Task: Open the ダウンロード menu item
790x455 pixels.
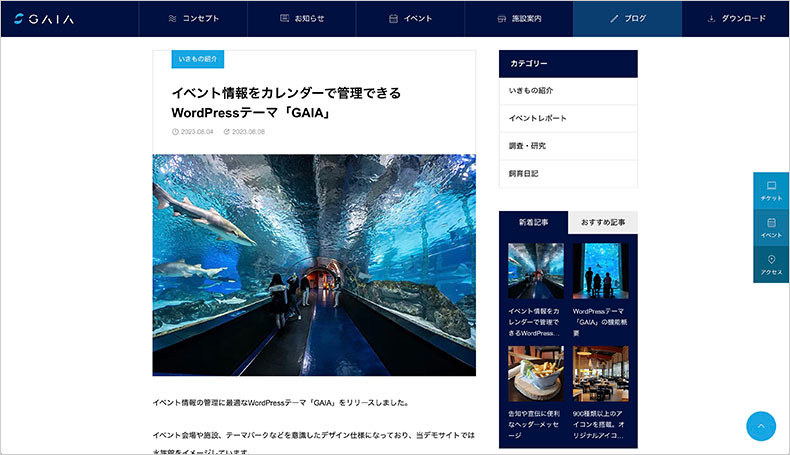Action: tap(736, 19)
